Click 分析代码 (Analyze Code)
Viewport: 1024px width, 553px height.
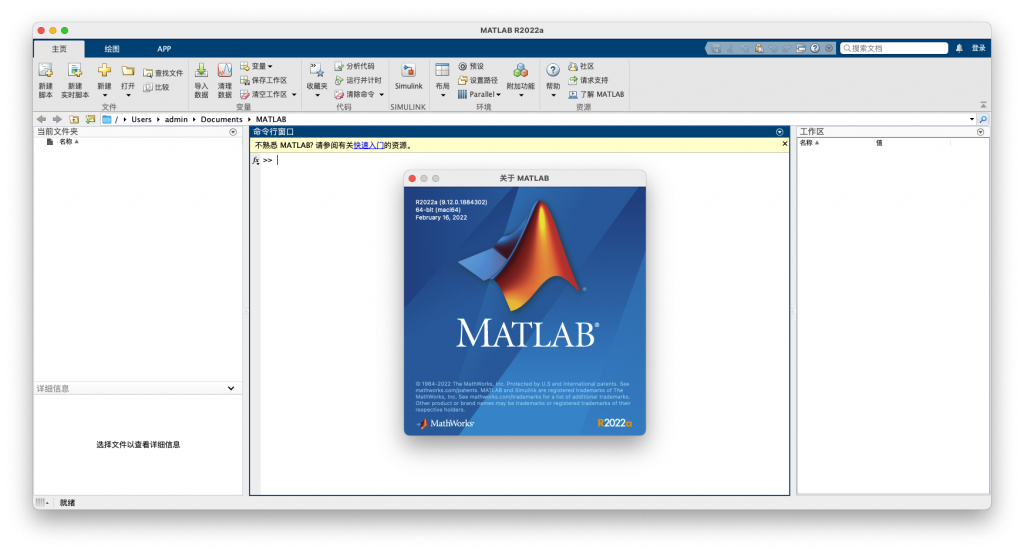click(355, 66)
